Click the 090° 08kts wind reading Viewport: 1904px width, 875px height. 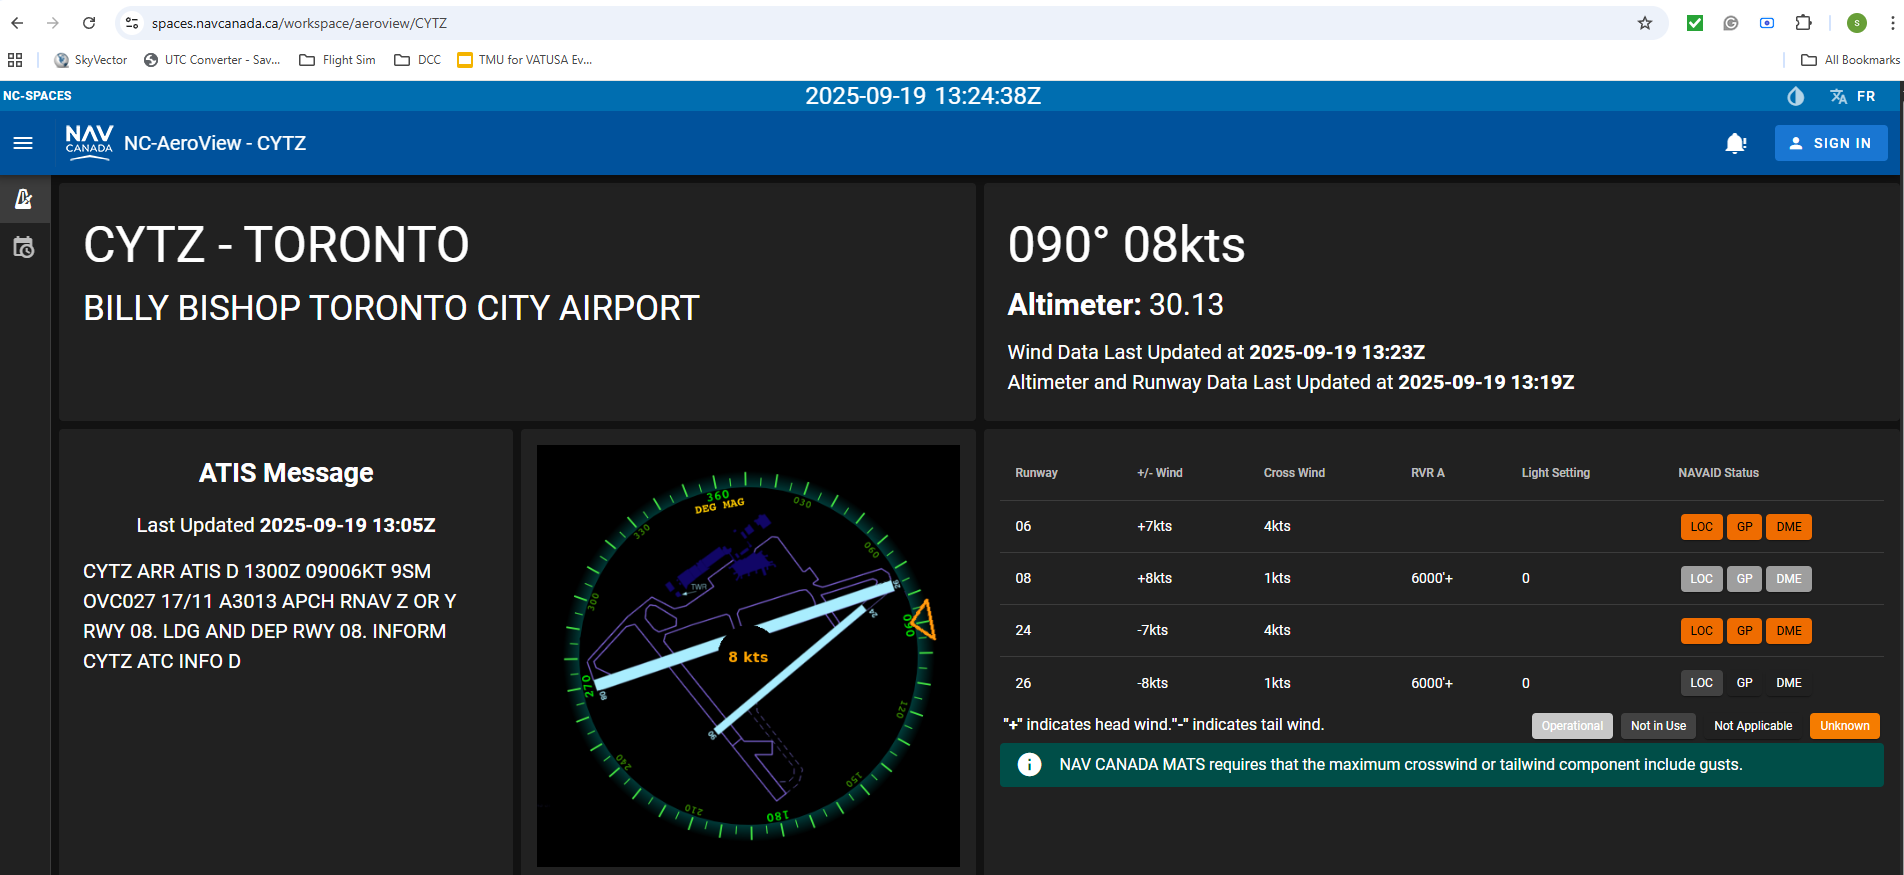[1127, 245]
